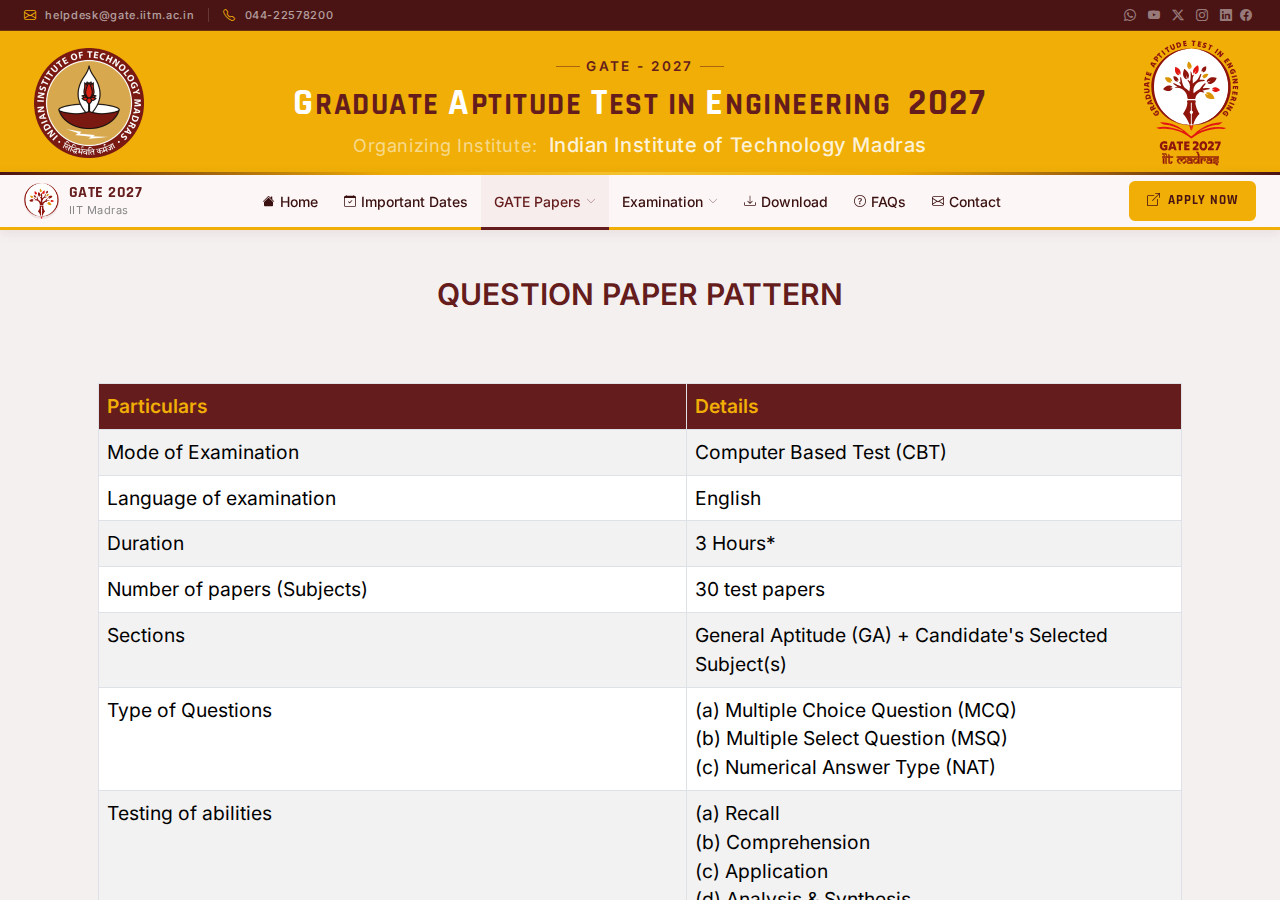This screenshot has height=900, width=1280.
Task: Expand the Examination dropdown menu
Action: [x=670, y=202]
